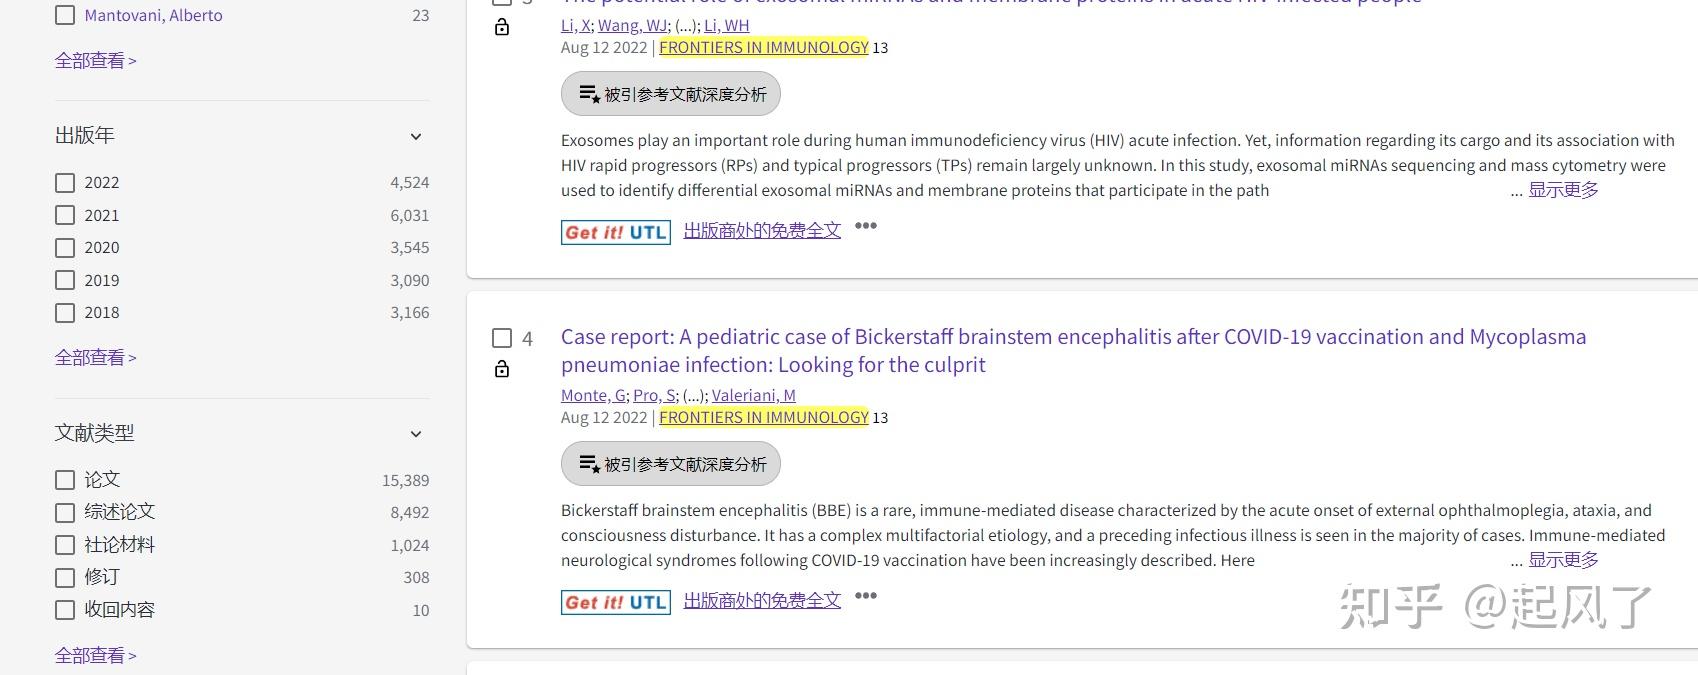1698x675 pixels.
Task: Check the Mantovani, Alberto author filter
Action: 65,16
